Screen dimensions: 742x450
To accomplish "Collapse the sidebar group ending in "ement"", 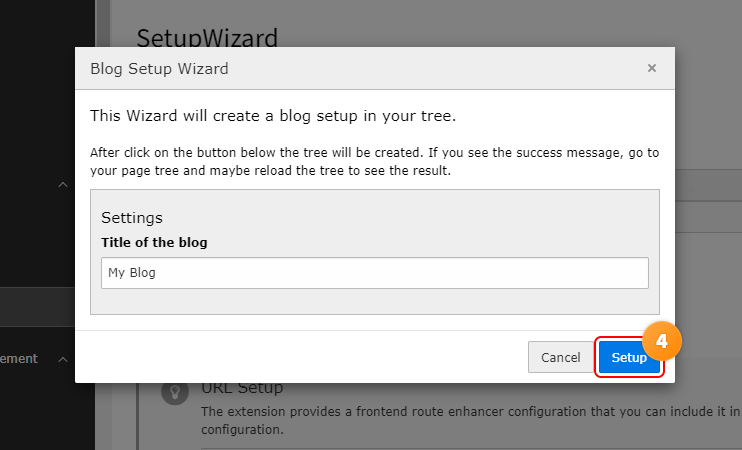I will [x=63, y=359].
